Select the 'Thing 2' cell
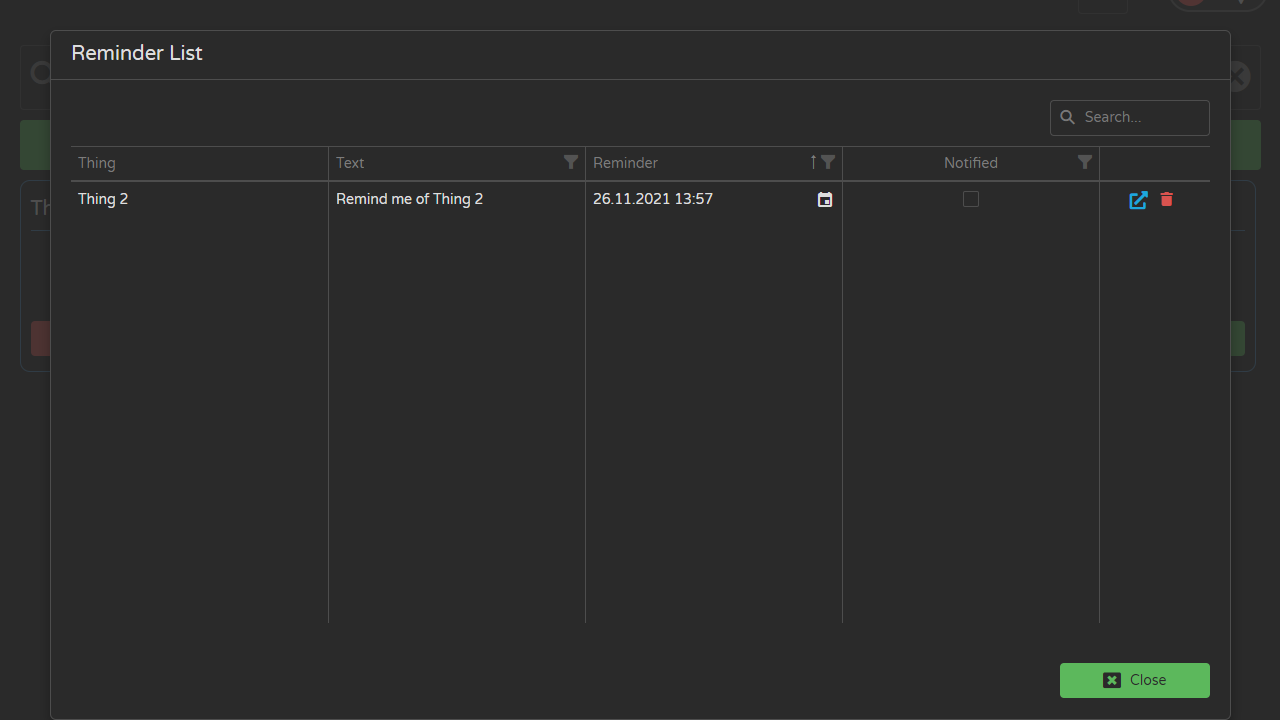 (200, 199)
